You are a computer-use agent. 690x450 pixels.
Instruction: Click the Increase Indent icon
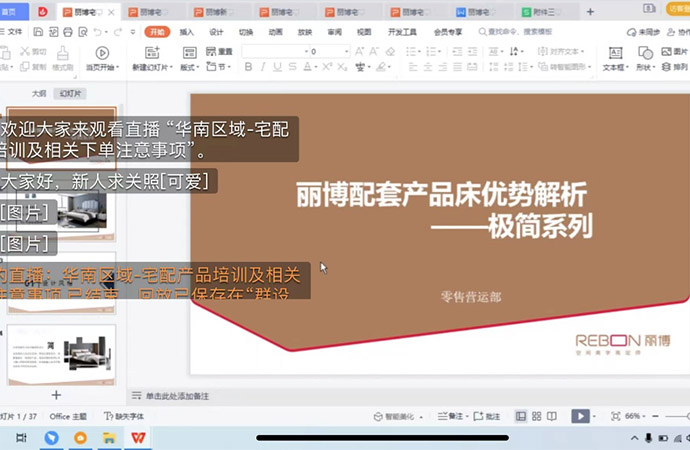pos(472,51)
